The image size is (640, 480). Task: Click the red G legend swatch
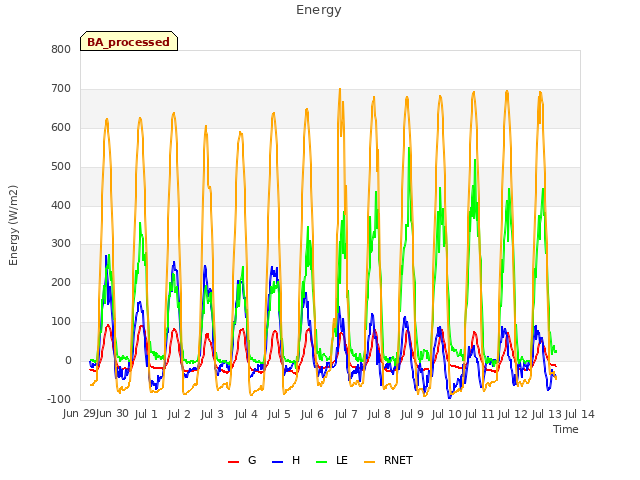(x=233, y=462)
